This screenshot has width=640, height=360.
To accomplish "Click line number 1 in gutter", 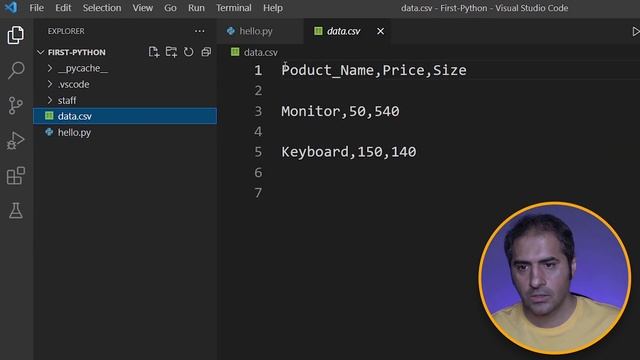I will click(258, 70).
